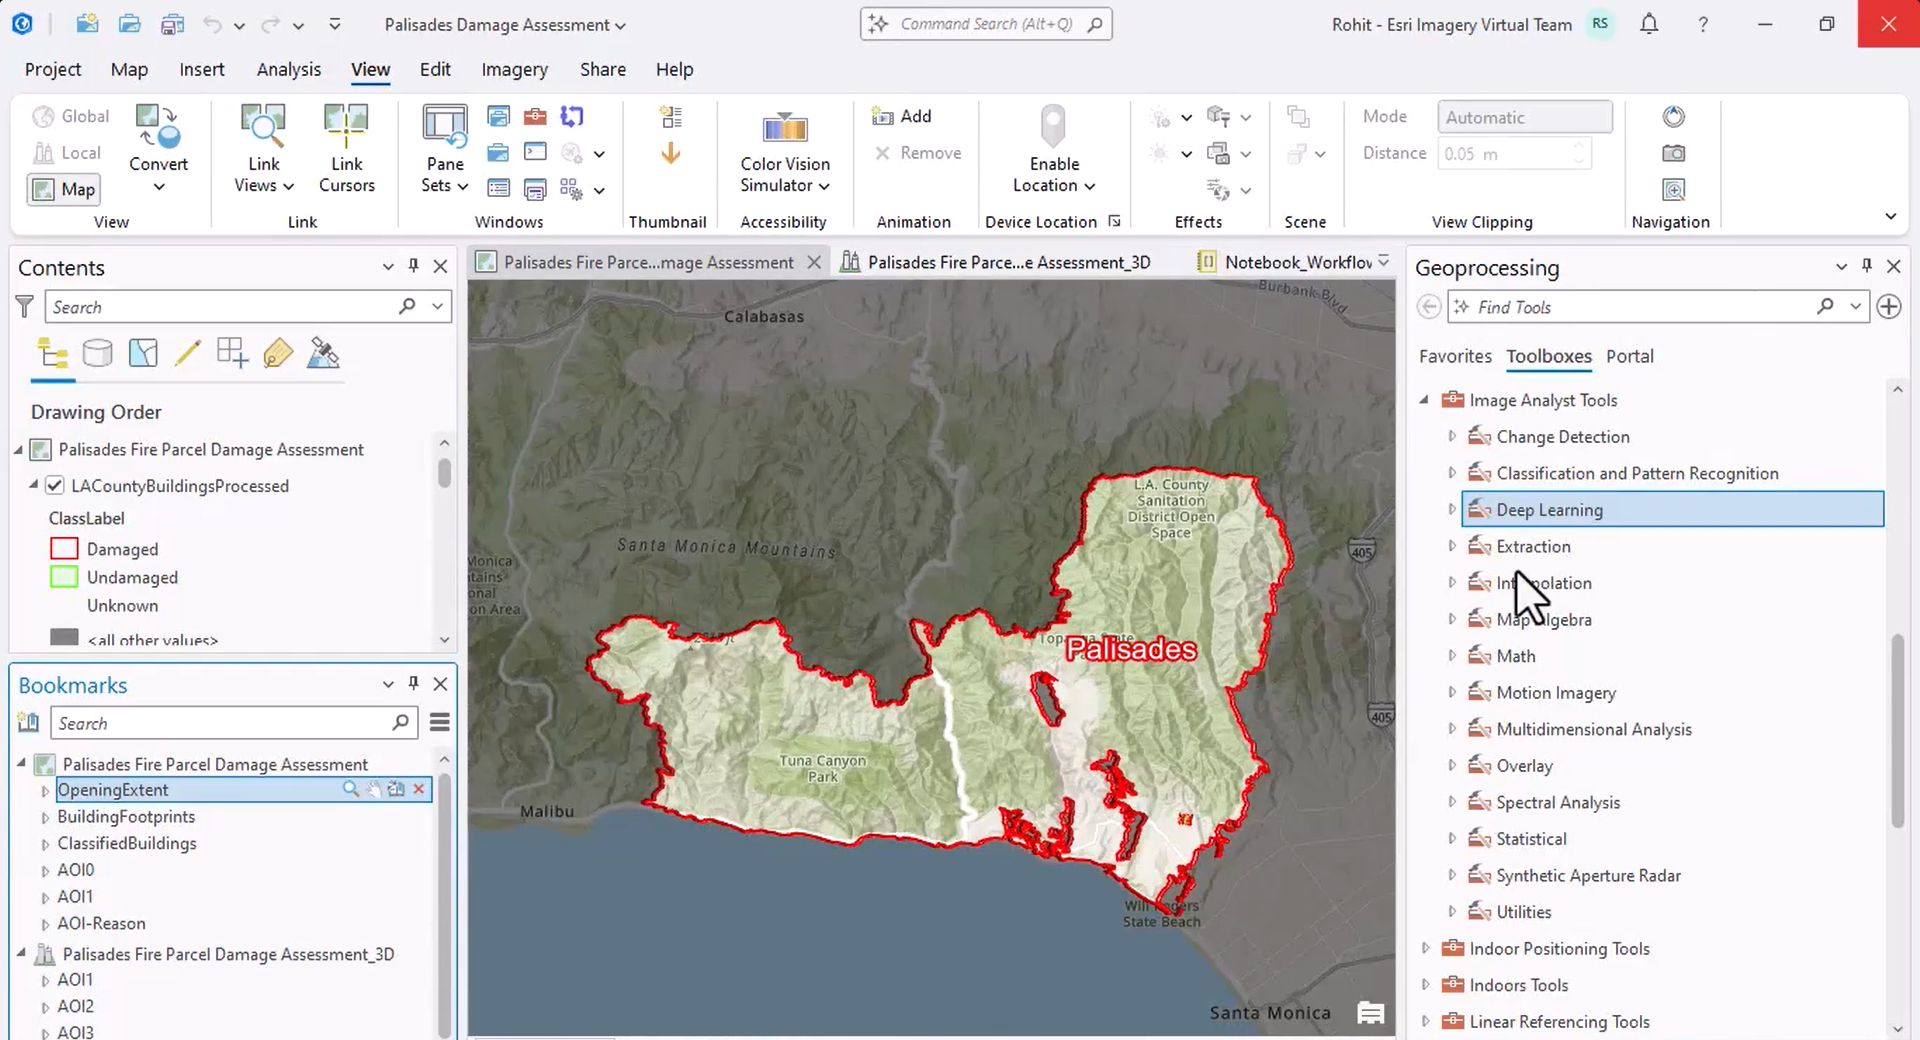
Task: Click the Enable Location tool
Action: click(1052, 152)
